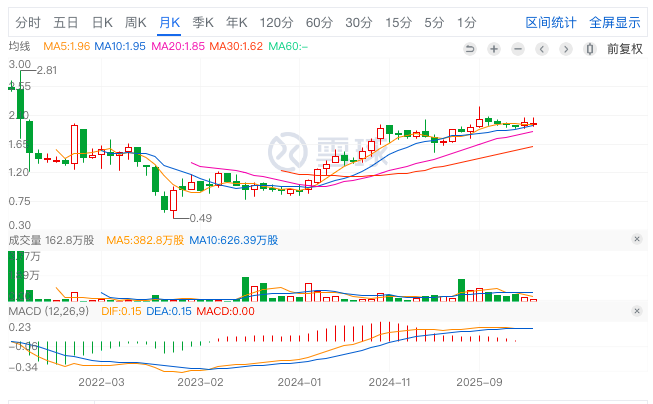
Task: Close the 成交量 volume panel
Action: (637, 239)
